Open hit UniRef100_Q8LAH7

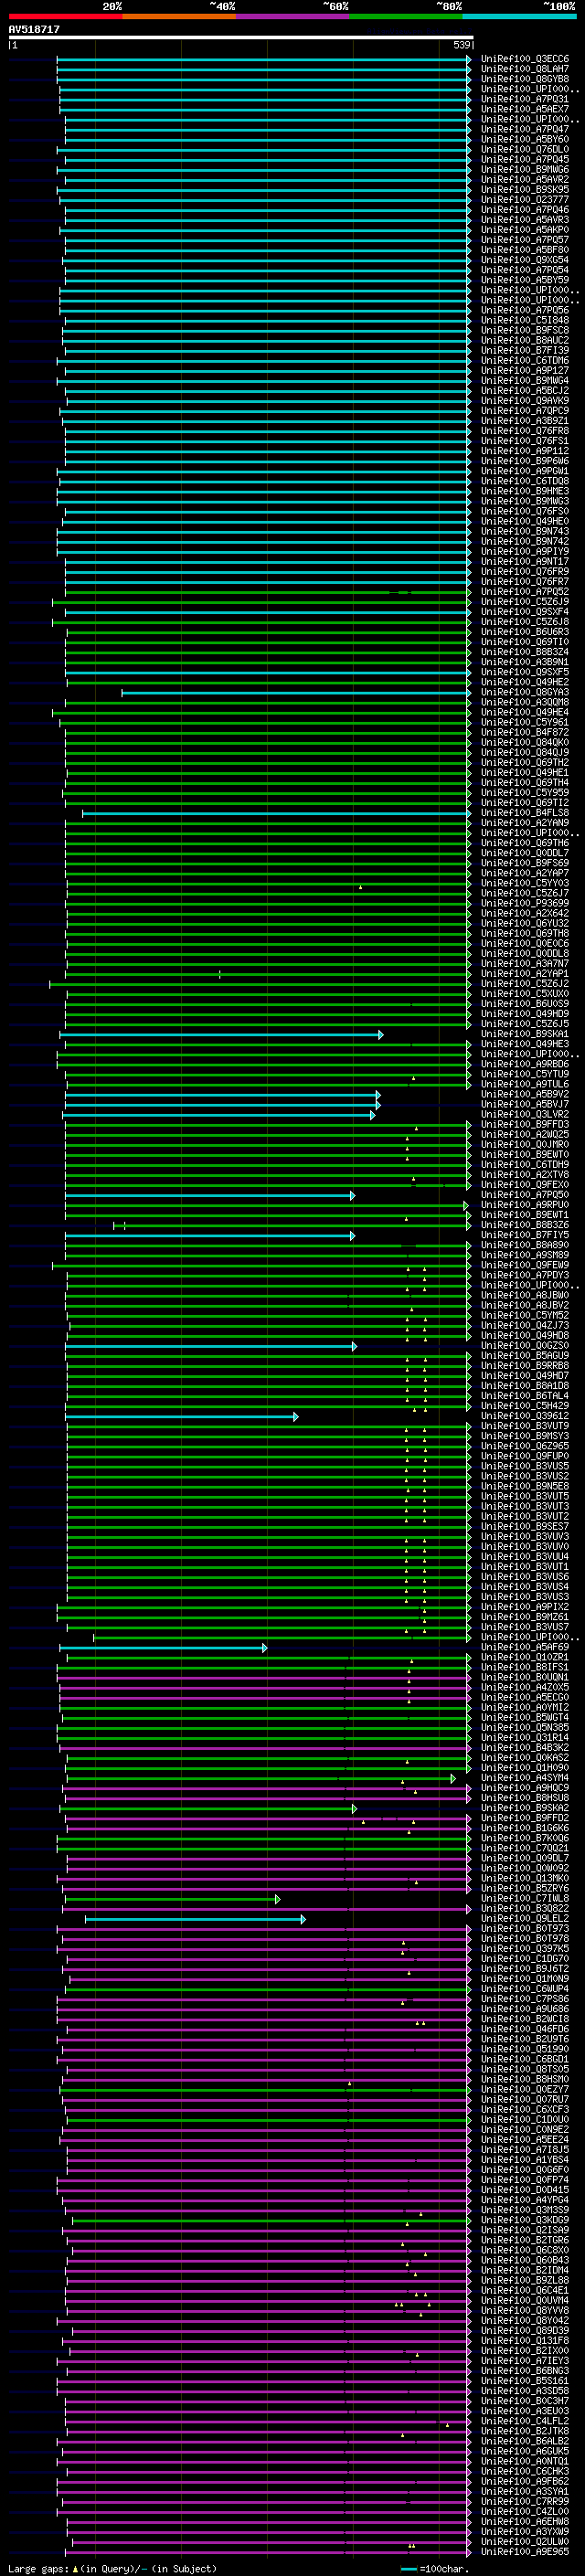point(524,69)
